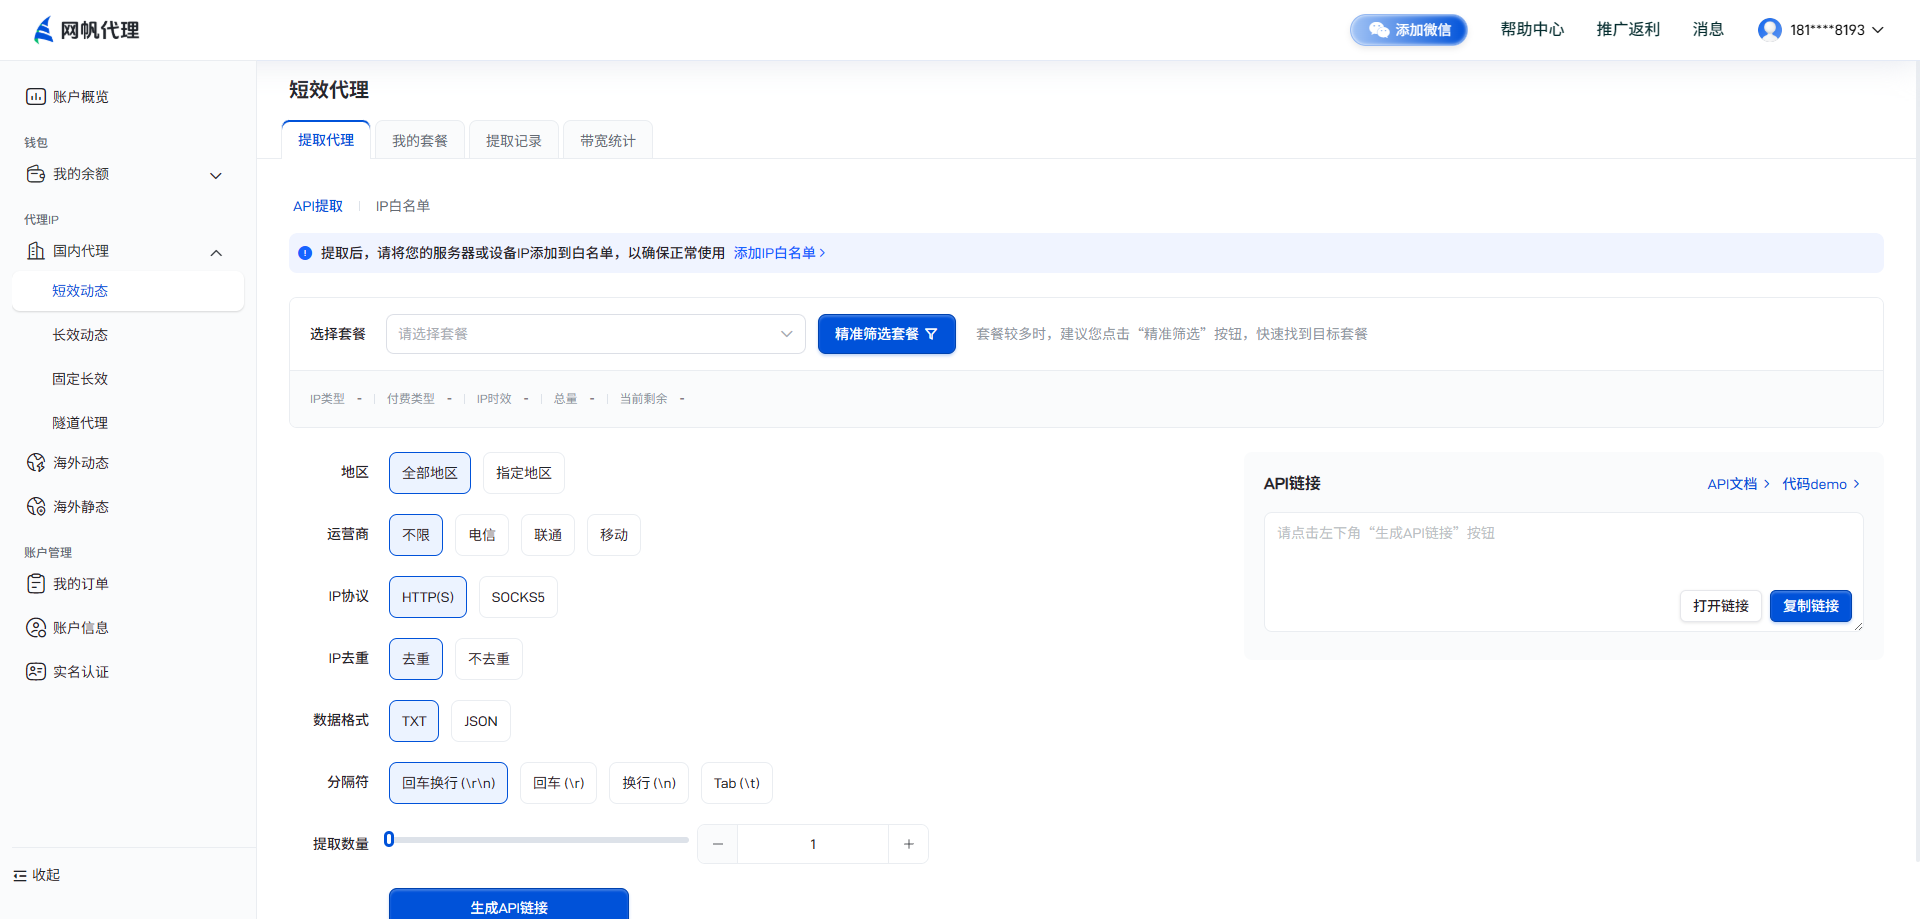Select 不限 carrier option

[x=416, y=535]
